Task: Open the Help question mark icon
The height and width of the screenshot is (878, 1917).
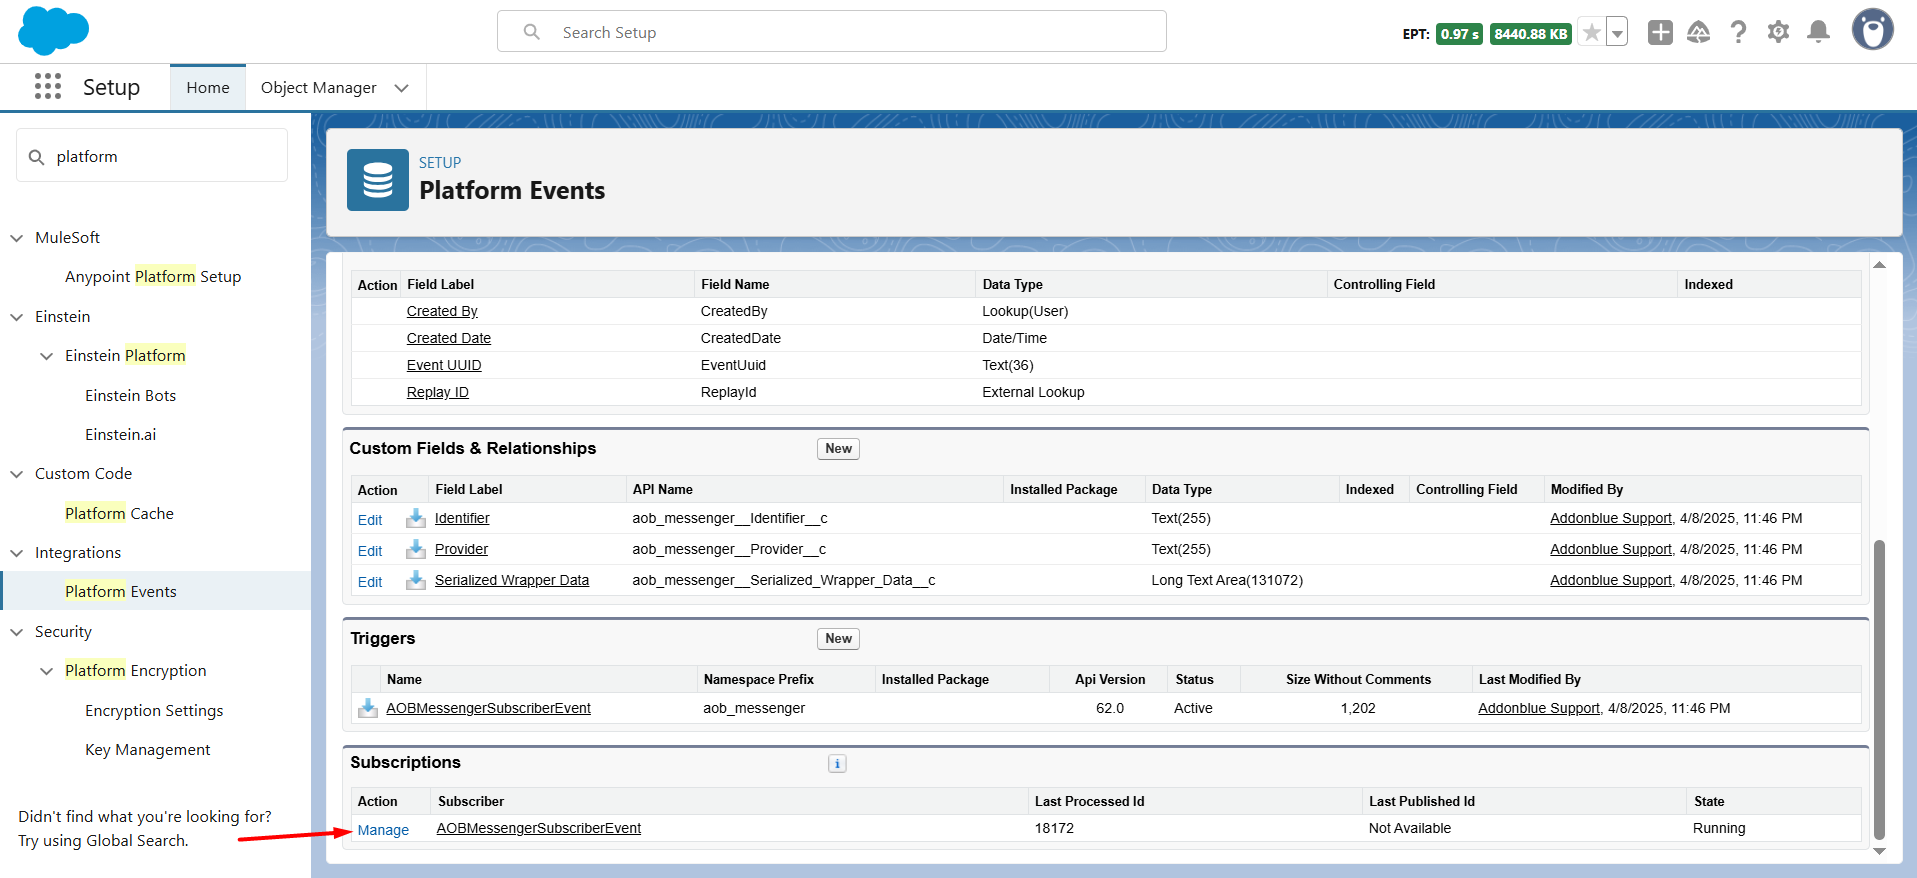Action: coord(1739,32)
